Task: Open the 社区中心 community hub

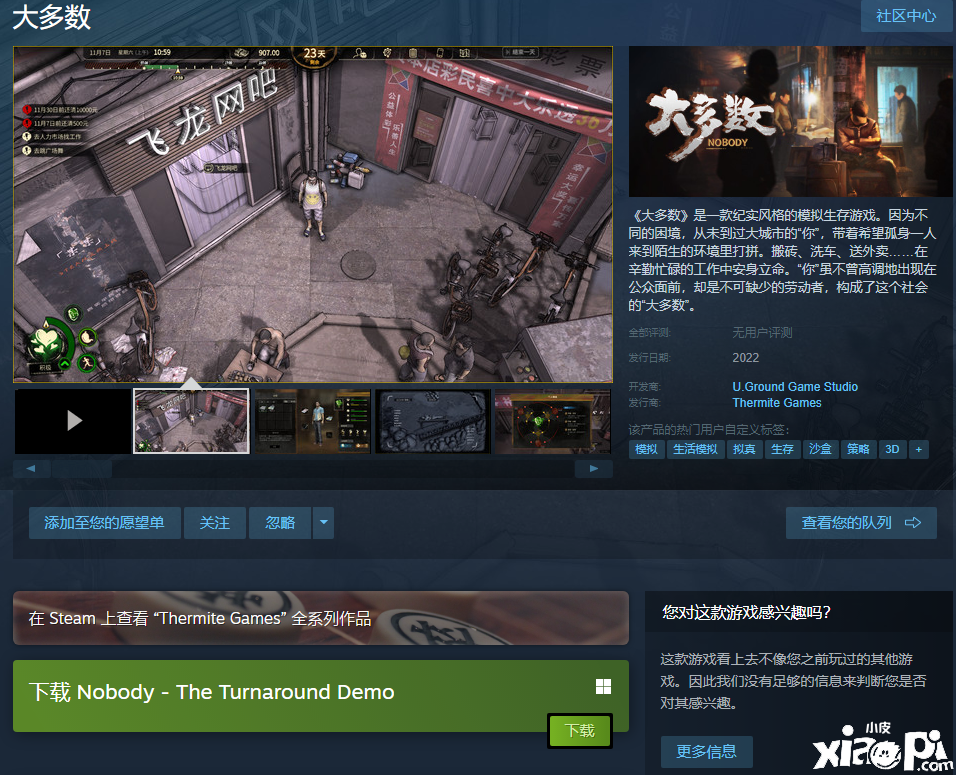Action: coord(906,16)
